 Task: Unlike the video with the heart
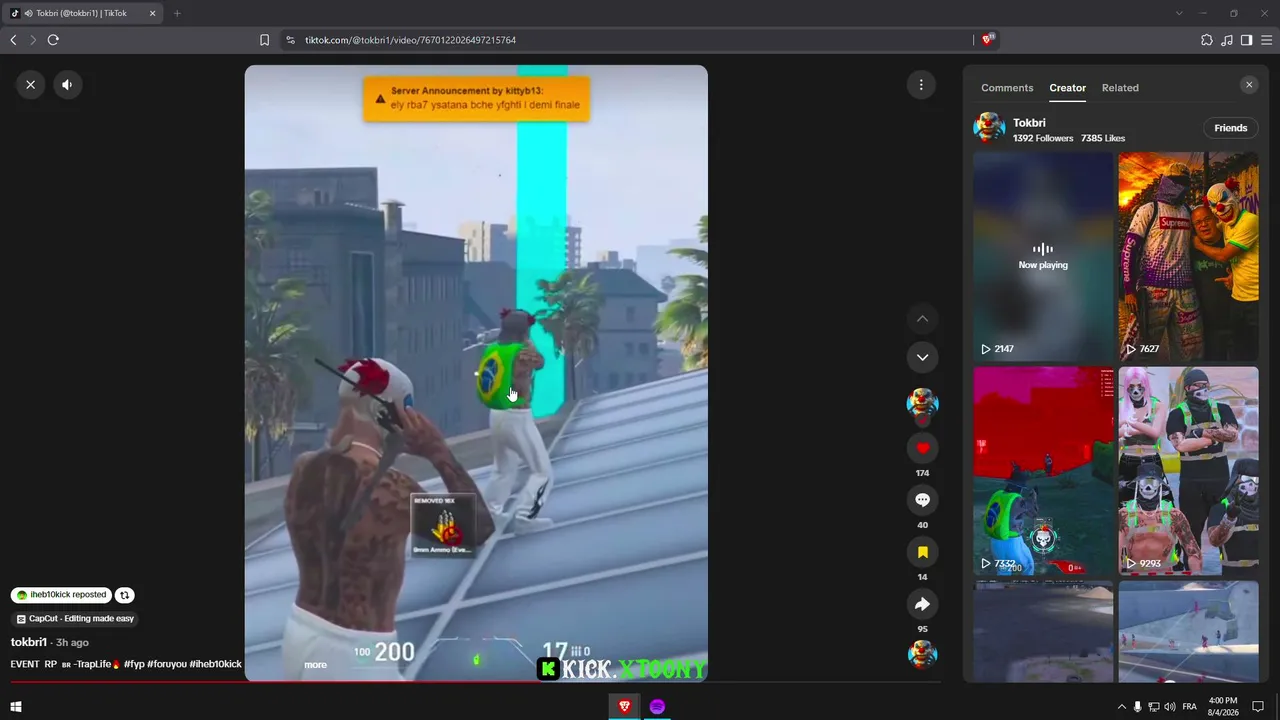coord(922,448)
